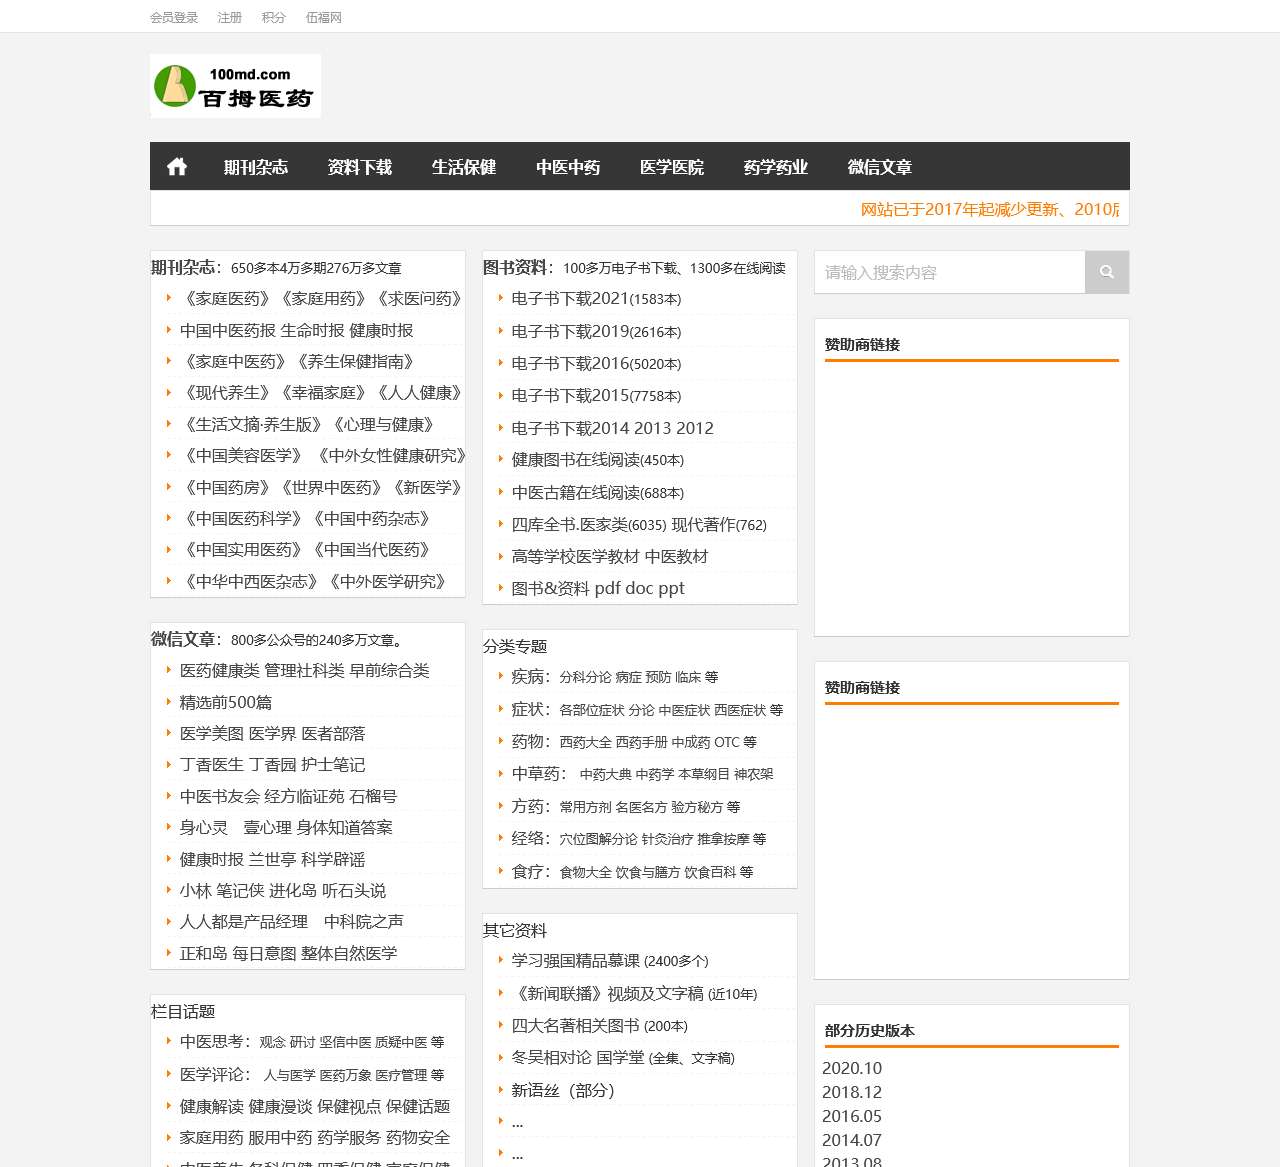This screenshot has width=1280, height=1167.
Task: Switch to the 微信文章 menu item
Action: click(x=879, y=167)
